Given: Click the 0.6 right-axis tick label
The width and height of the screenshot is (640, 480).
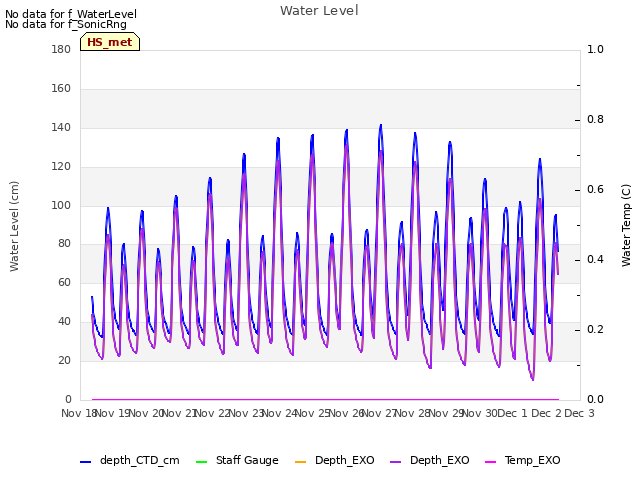Looking at the screenshot, I should point(595,189).
